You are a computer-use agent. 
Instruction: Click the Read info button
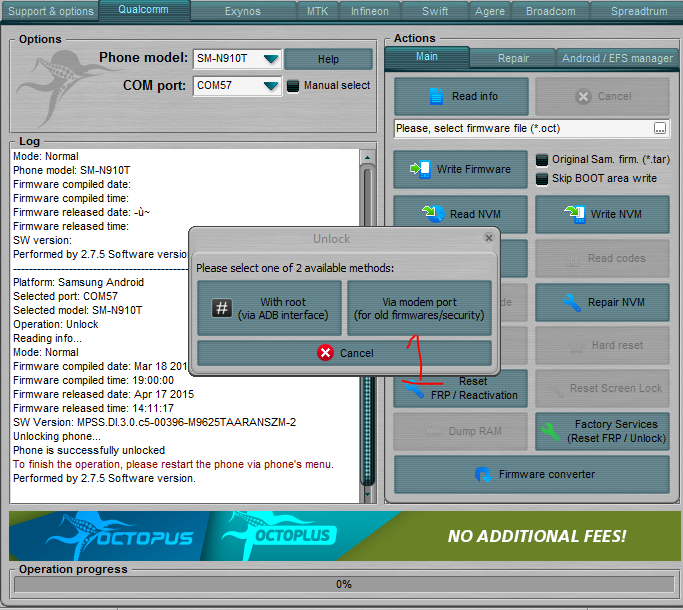click(x=461, y=96)
